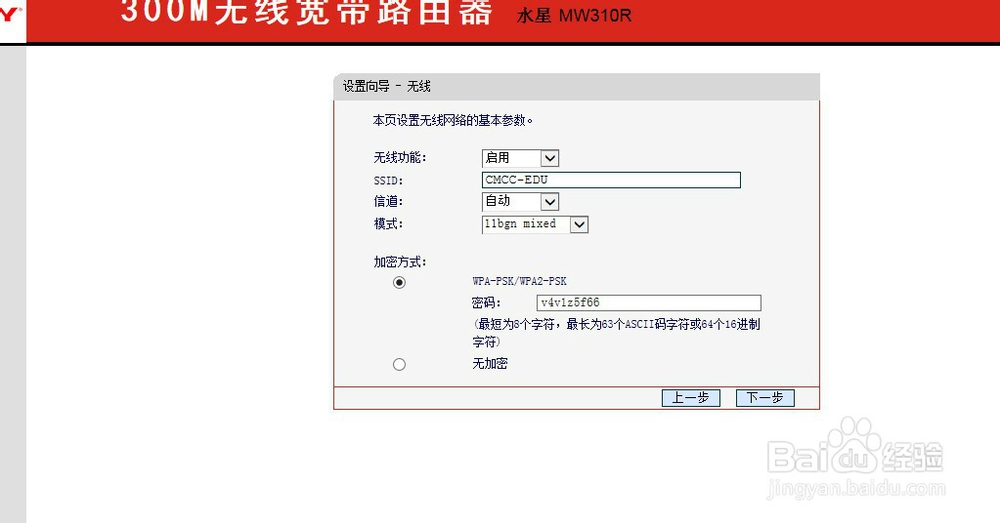
Task: Click the 下一步 next step button
Action: click(x=765, y=398)
